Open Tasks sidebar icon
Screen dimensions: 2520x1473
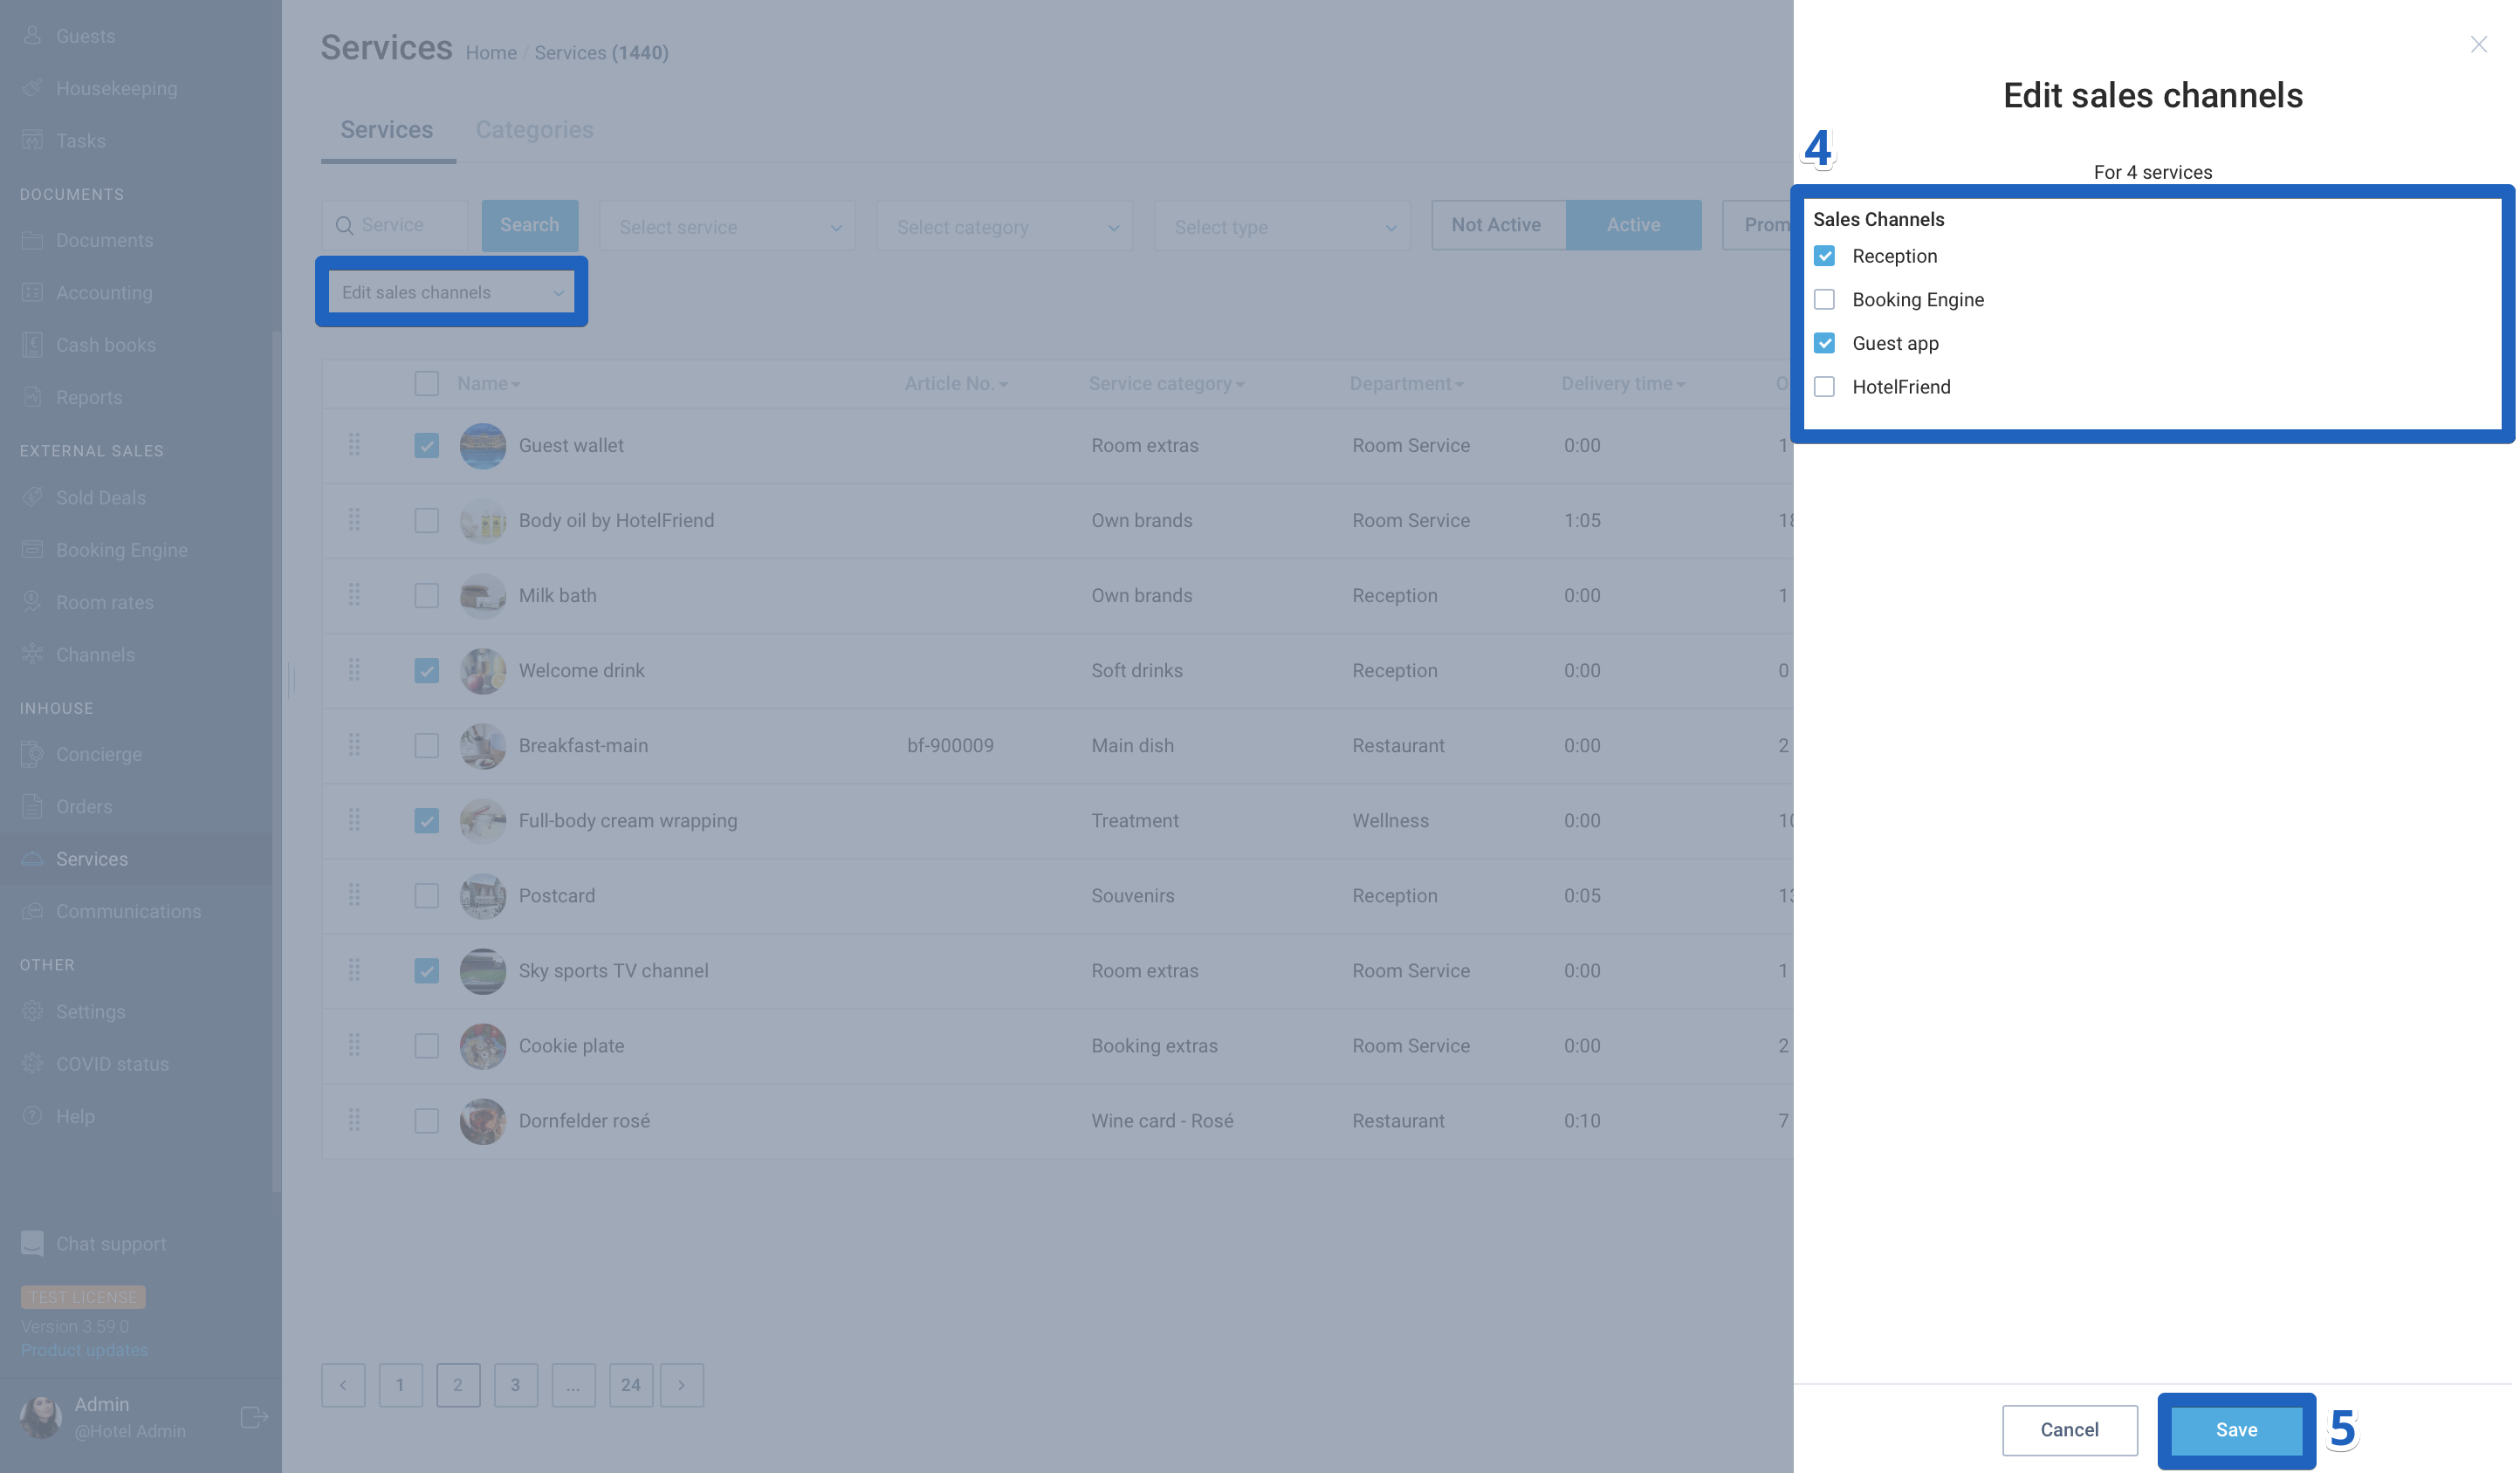(32, 140)
